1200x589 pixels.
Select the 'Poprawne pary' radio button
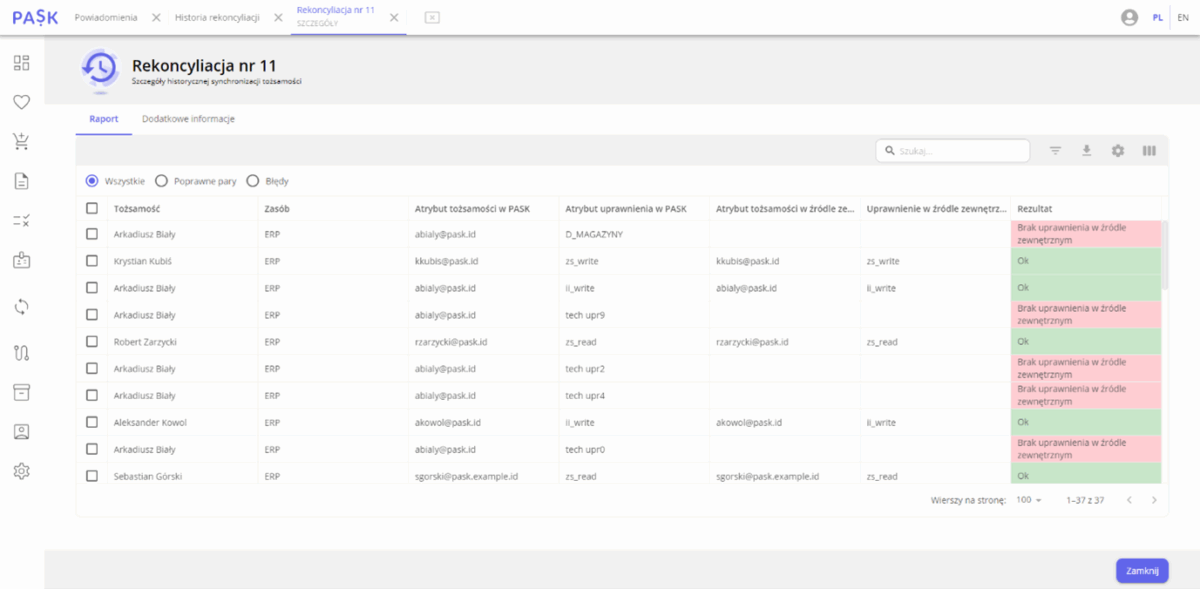point(161,181)
